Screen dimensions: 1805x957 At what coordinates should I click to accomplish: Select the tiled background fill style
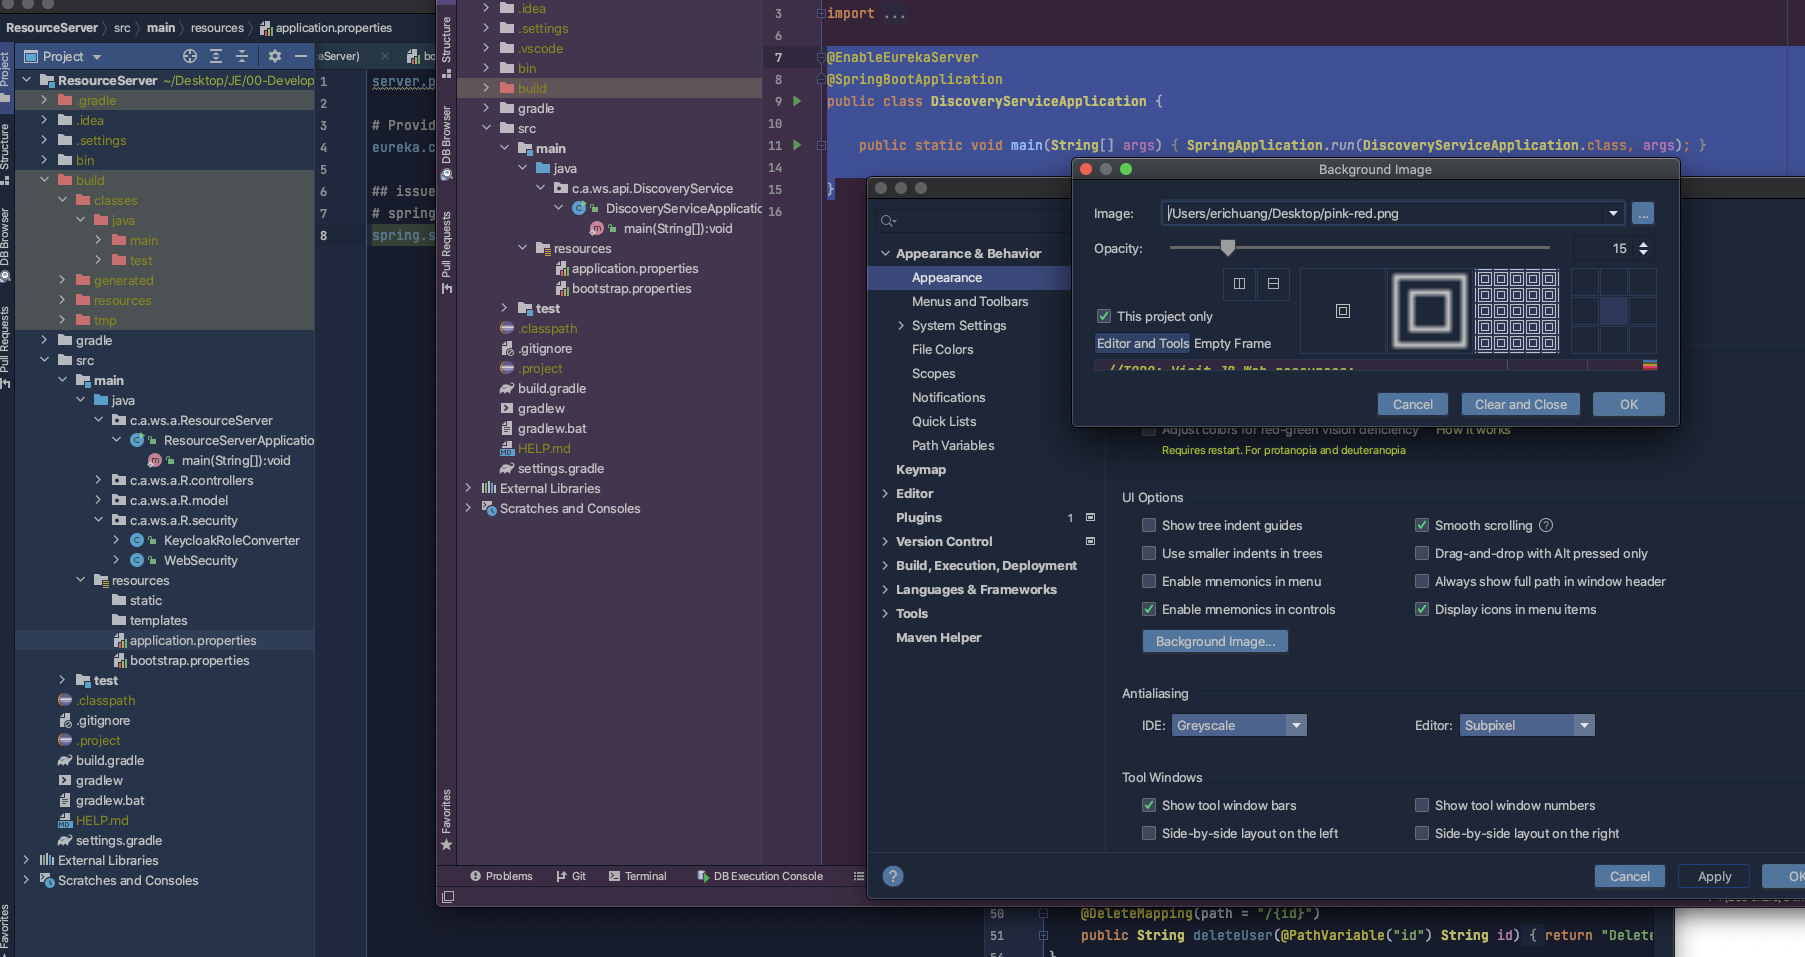(x=1516, y=310)
